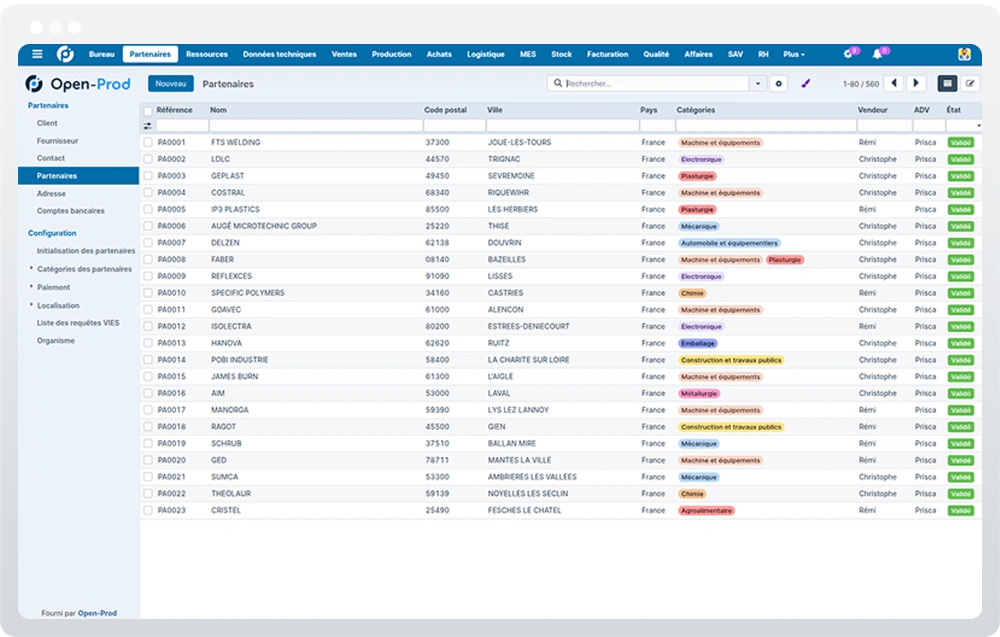
Task: Click the large Open-Prod brand logo
Action: 78,84
